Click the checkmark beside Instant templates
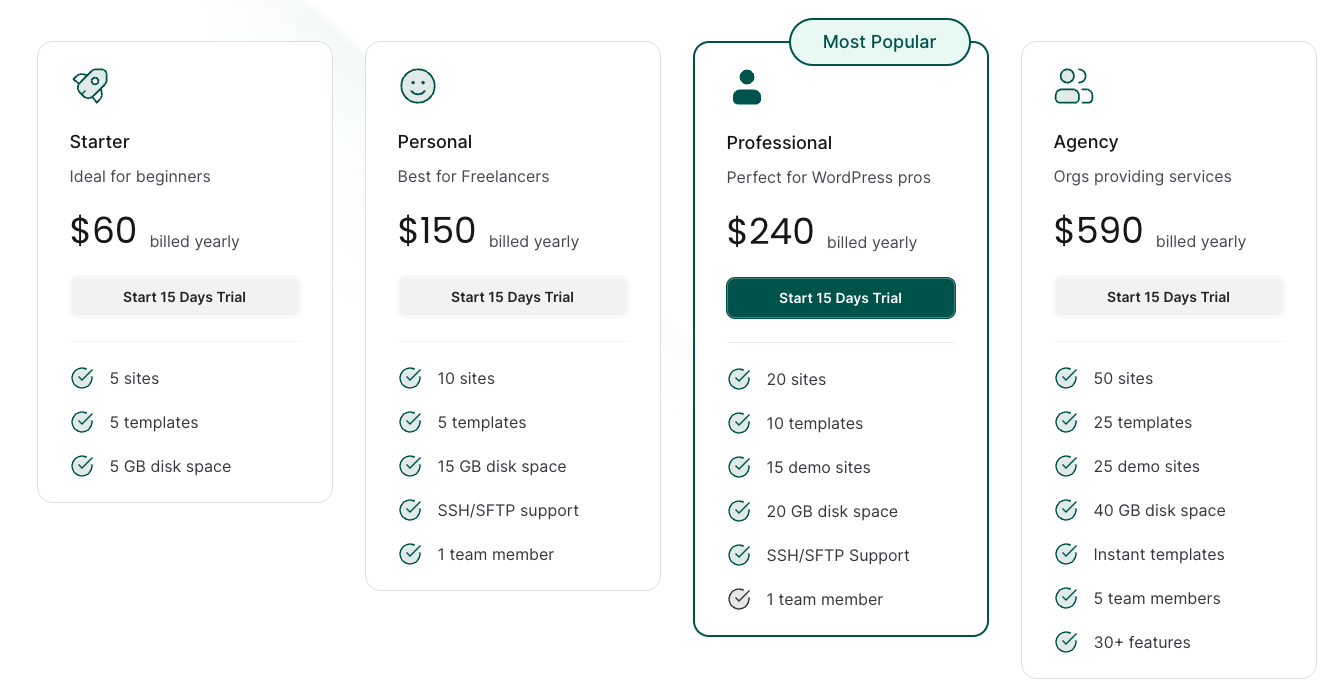 tap(1066, 554)
